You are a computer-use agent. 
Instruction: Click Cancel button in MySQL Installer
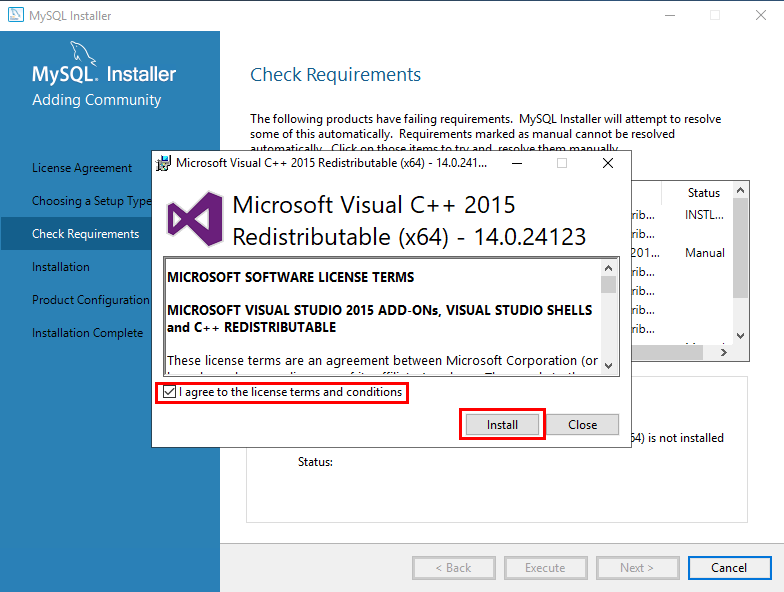pos(730,568)
